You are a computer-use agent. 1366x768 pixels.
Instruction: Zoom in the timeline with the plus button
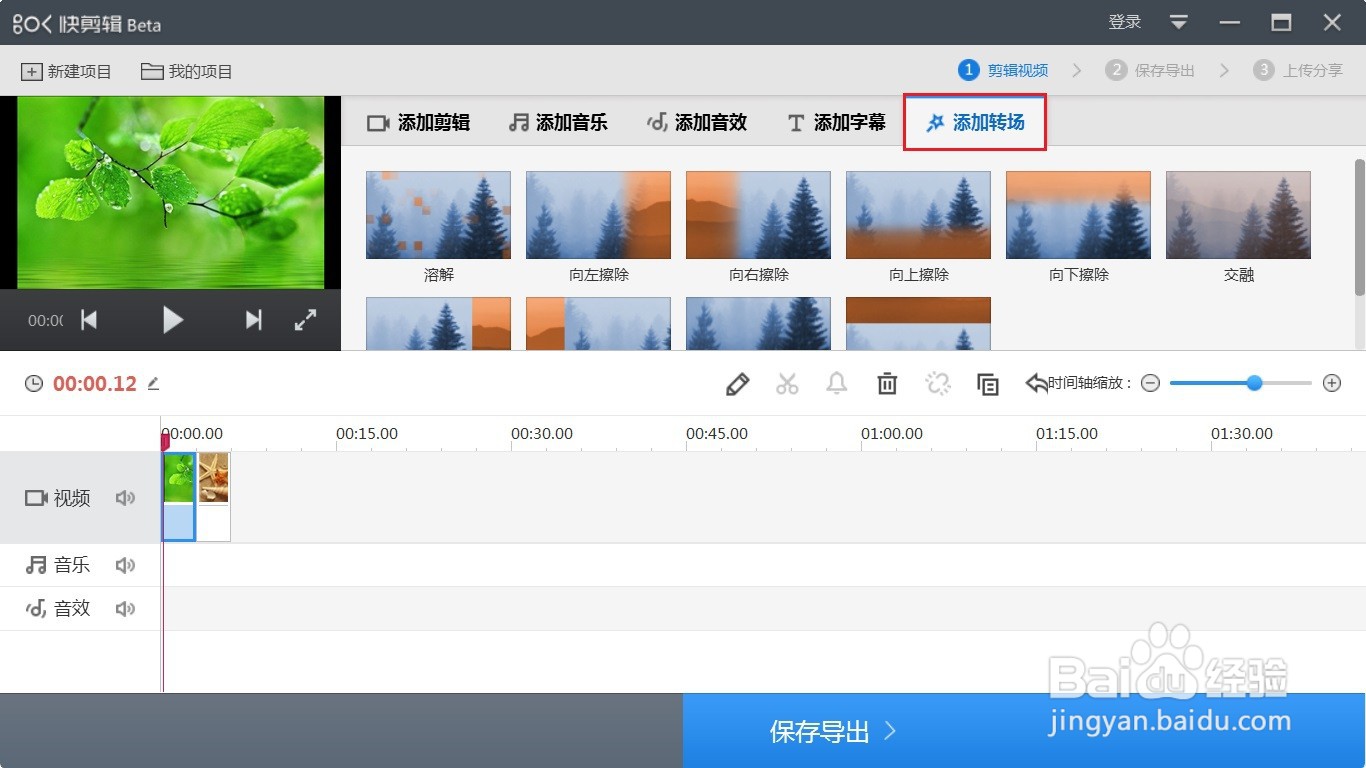[1332, 383]
